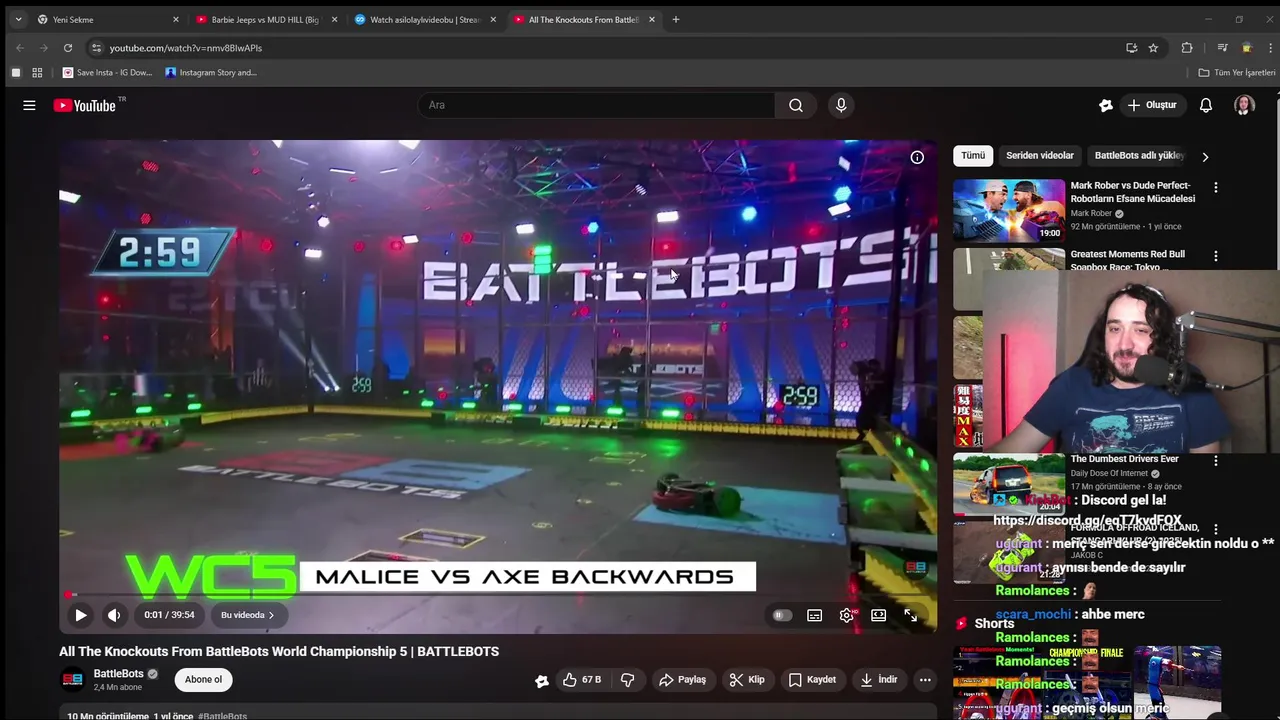Click the search magnifier button

(796, 105)
